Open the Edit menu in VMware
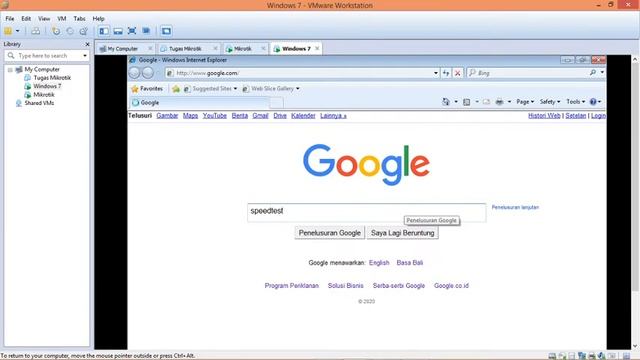Screen dimensions: 640x360 click(26, 18)
